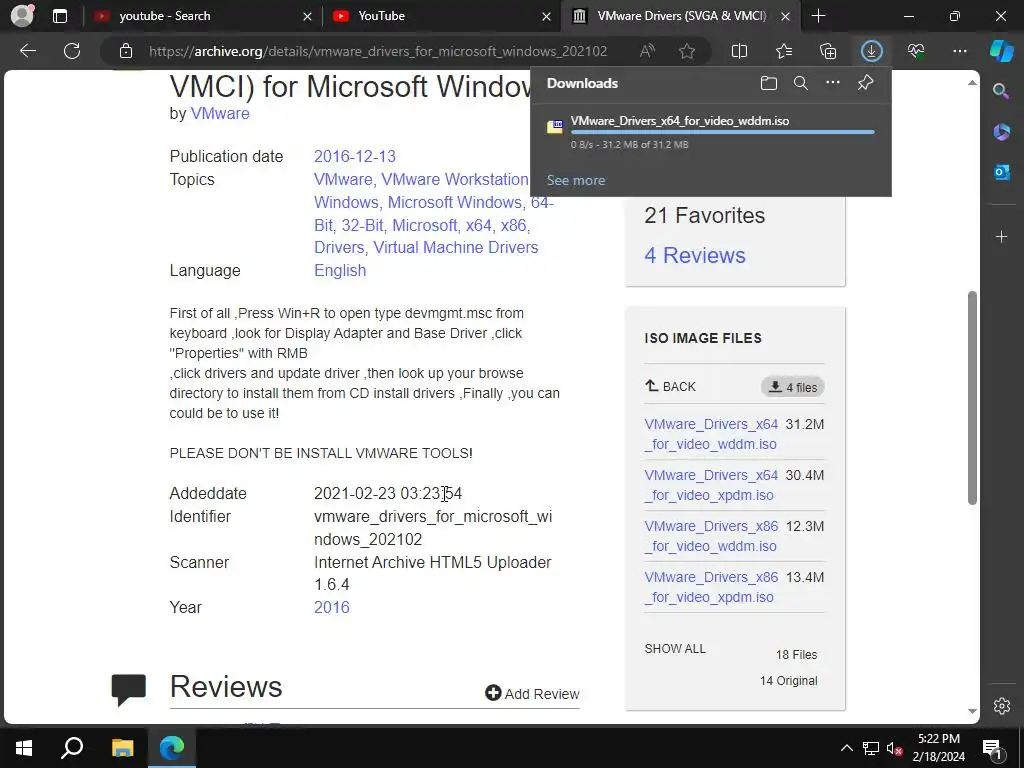This screenshot has height=768, width=1024.
Task: Open the Microsoft 365 sidebar icon
Action: point(1001,132)
